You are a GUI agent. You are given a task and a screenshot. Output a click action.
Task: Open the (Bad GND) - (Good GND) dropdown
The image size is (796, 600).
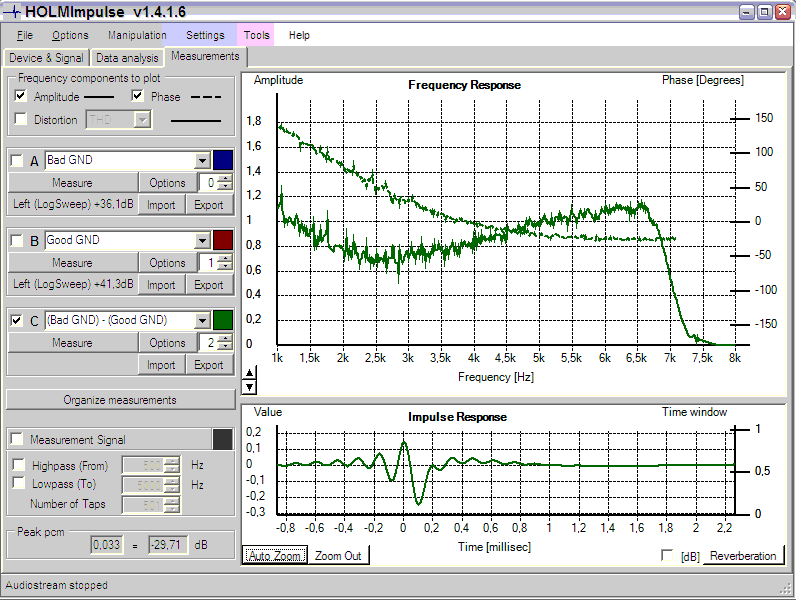click(x=202, y=320)
